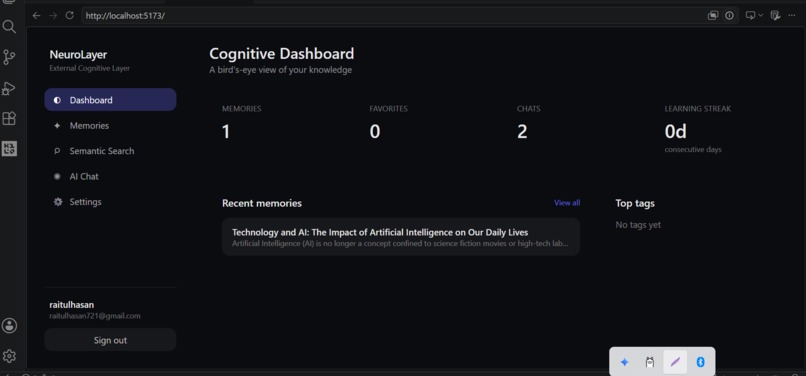Open the Technology and AI memory card
806x376 pixels.
(401, 237)
